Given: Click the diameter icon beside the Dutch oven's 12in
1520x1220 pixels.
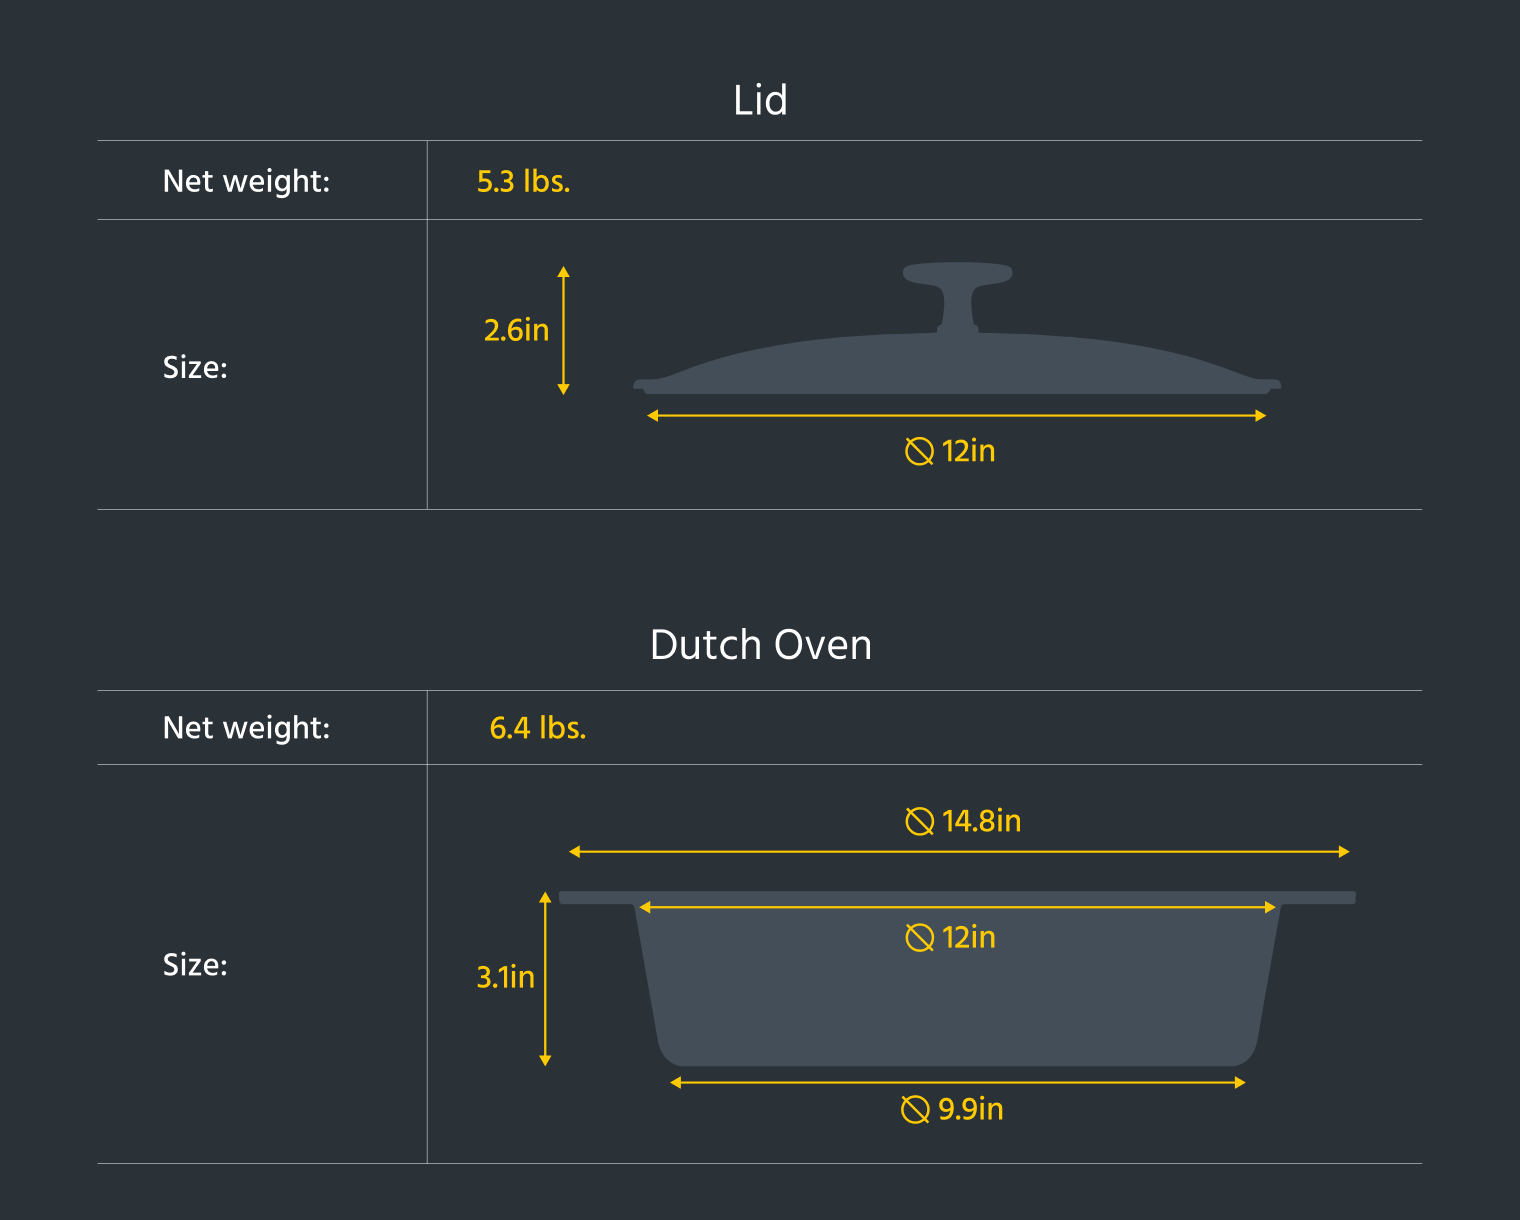Looking at the screenshot, I should pyautogui.click(x=919, y=938).
